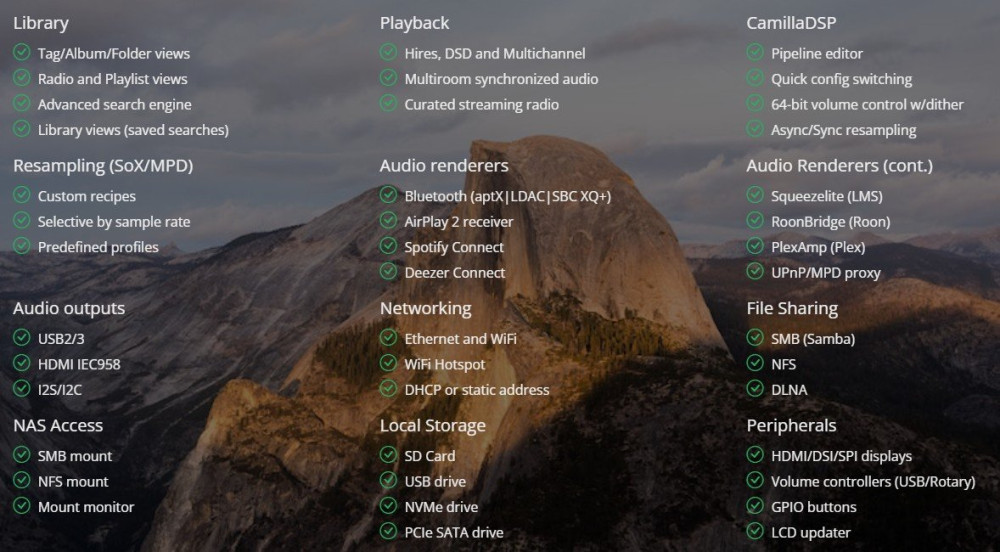Viewport: 1000px width, 552px height.
Task: Select the CamillaDSP section heading
Action: click(791, 22)
